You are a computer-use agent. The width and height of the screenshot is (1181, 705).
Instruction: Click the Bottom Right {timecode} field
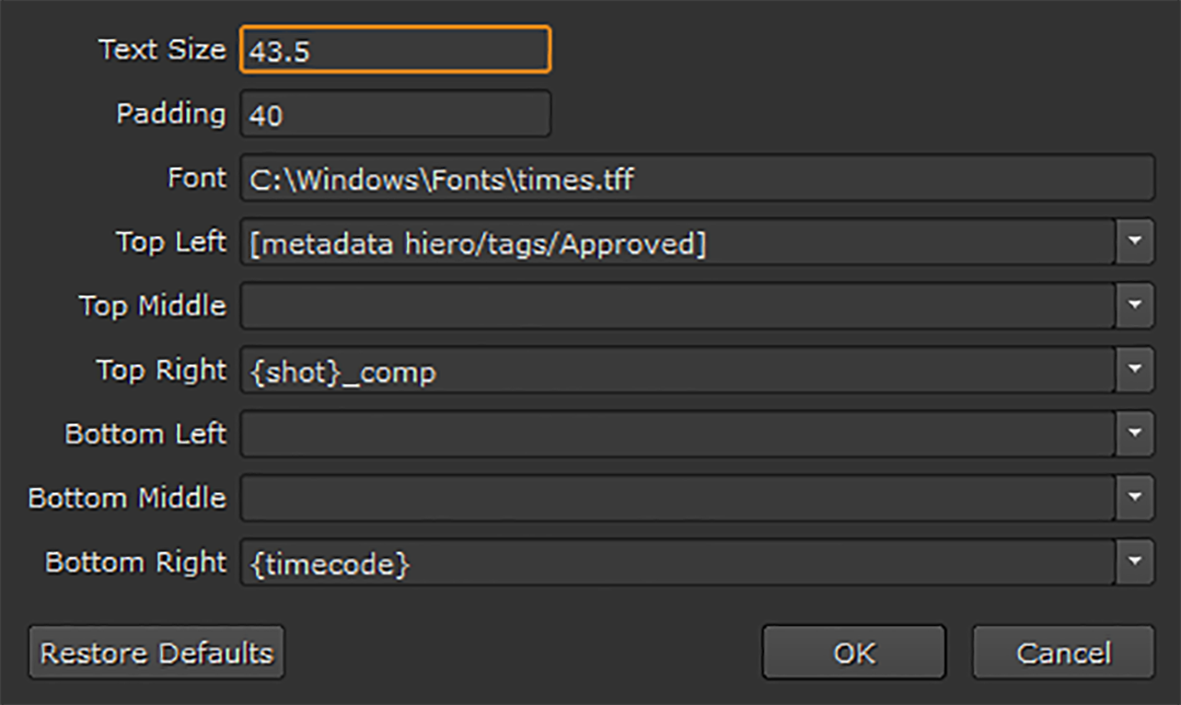click(x=677, y=562)
